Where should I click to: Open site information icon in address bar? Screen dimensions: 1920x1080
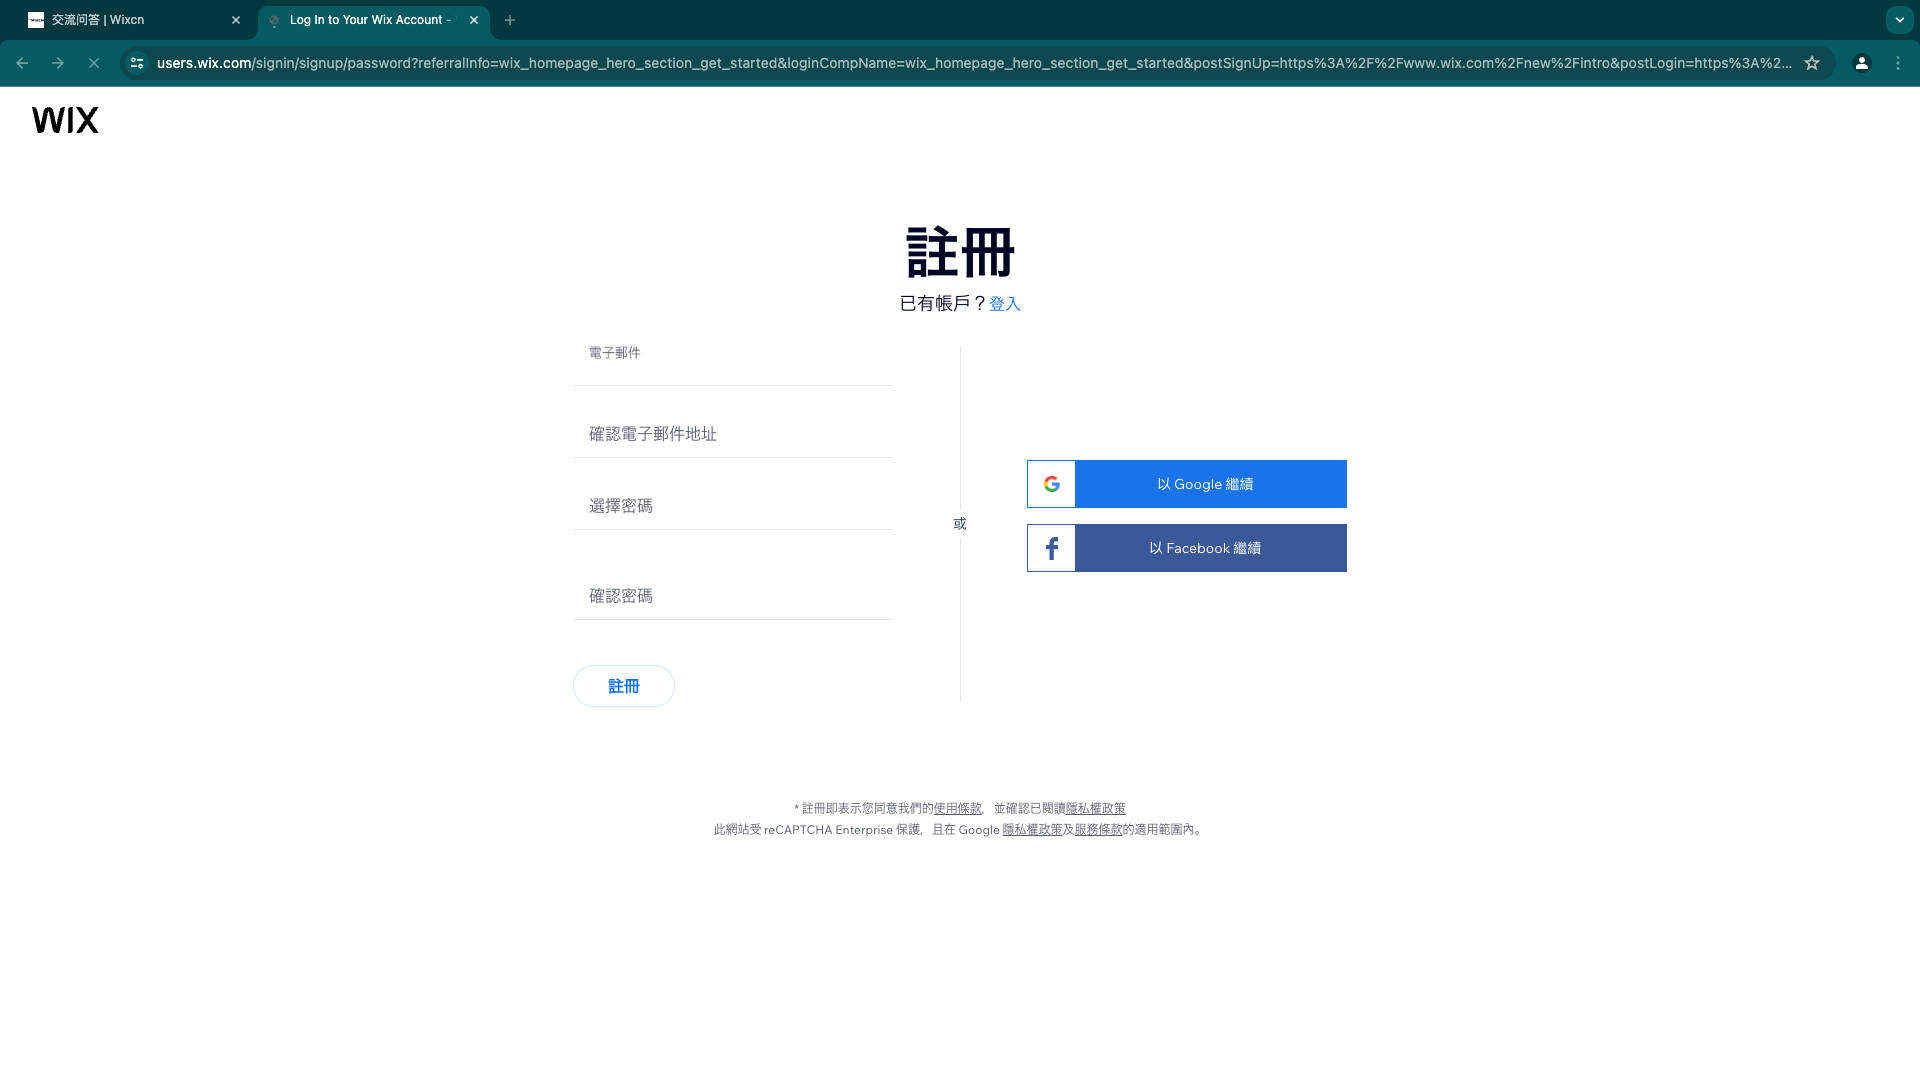point(137,63)
